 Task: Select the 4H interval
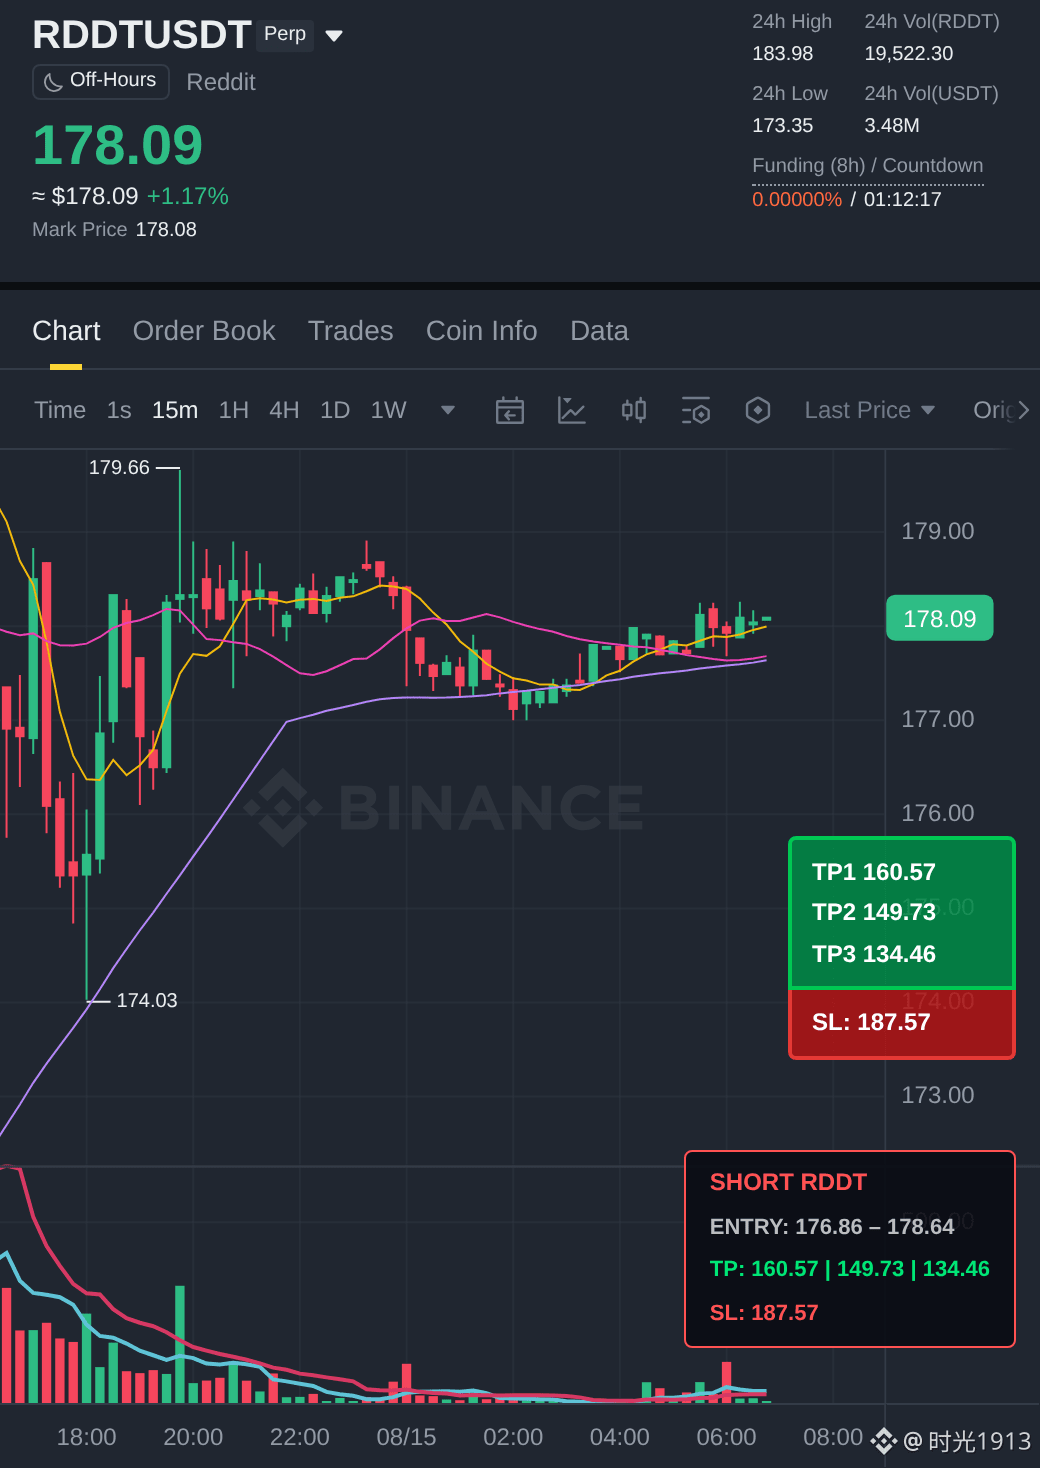[284, 410]
